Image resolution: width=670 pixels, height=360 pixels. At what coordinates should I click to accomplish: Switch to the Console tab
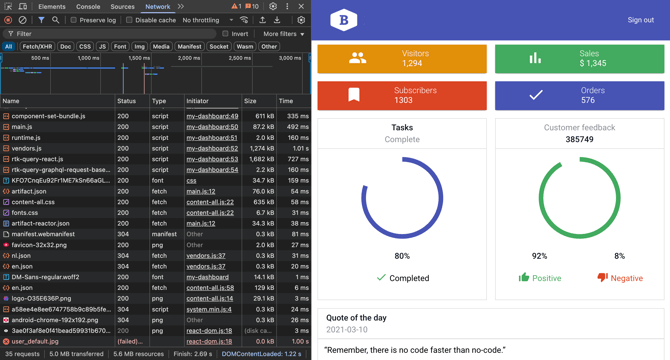[88, 6]
